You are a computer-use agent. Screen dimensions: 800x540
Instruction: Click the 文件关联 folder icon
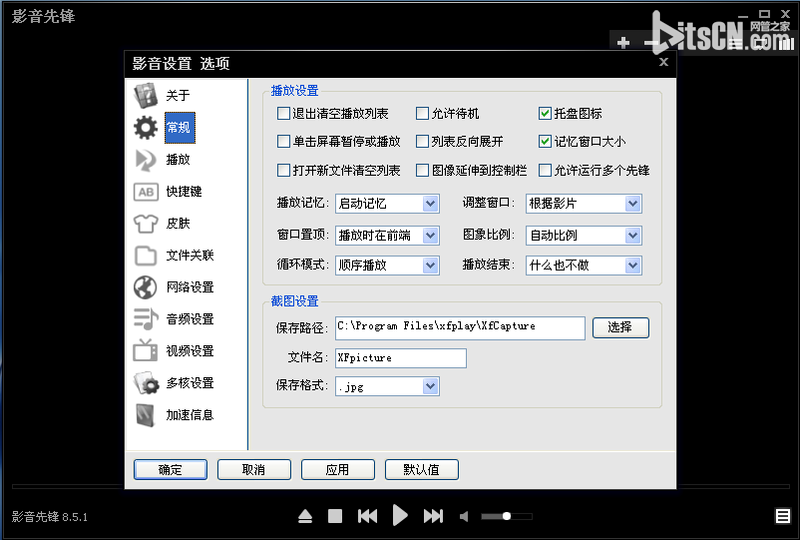tap(146, 256)
